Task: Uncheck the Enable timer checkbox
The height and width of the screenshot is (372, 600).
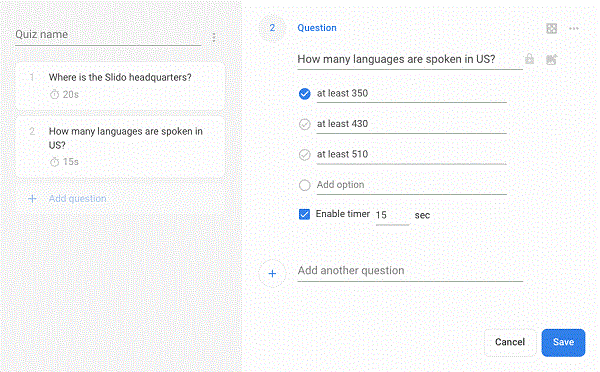Action: [x=304, y=214]
